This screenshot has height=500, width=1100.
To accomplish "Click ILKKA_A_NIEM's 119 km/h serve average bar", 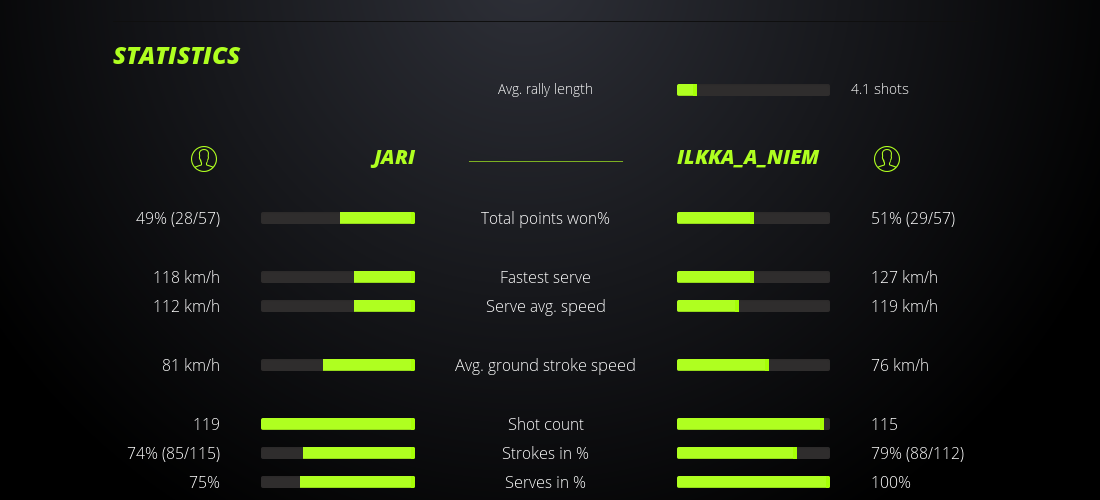I will click(753, 306).
